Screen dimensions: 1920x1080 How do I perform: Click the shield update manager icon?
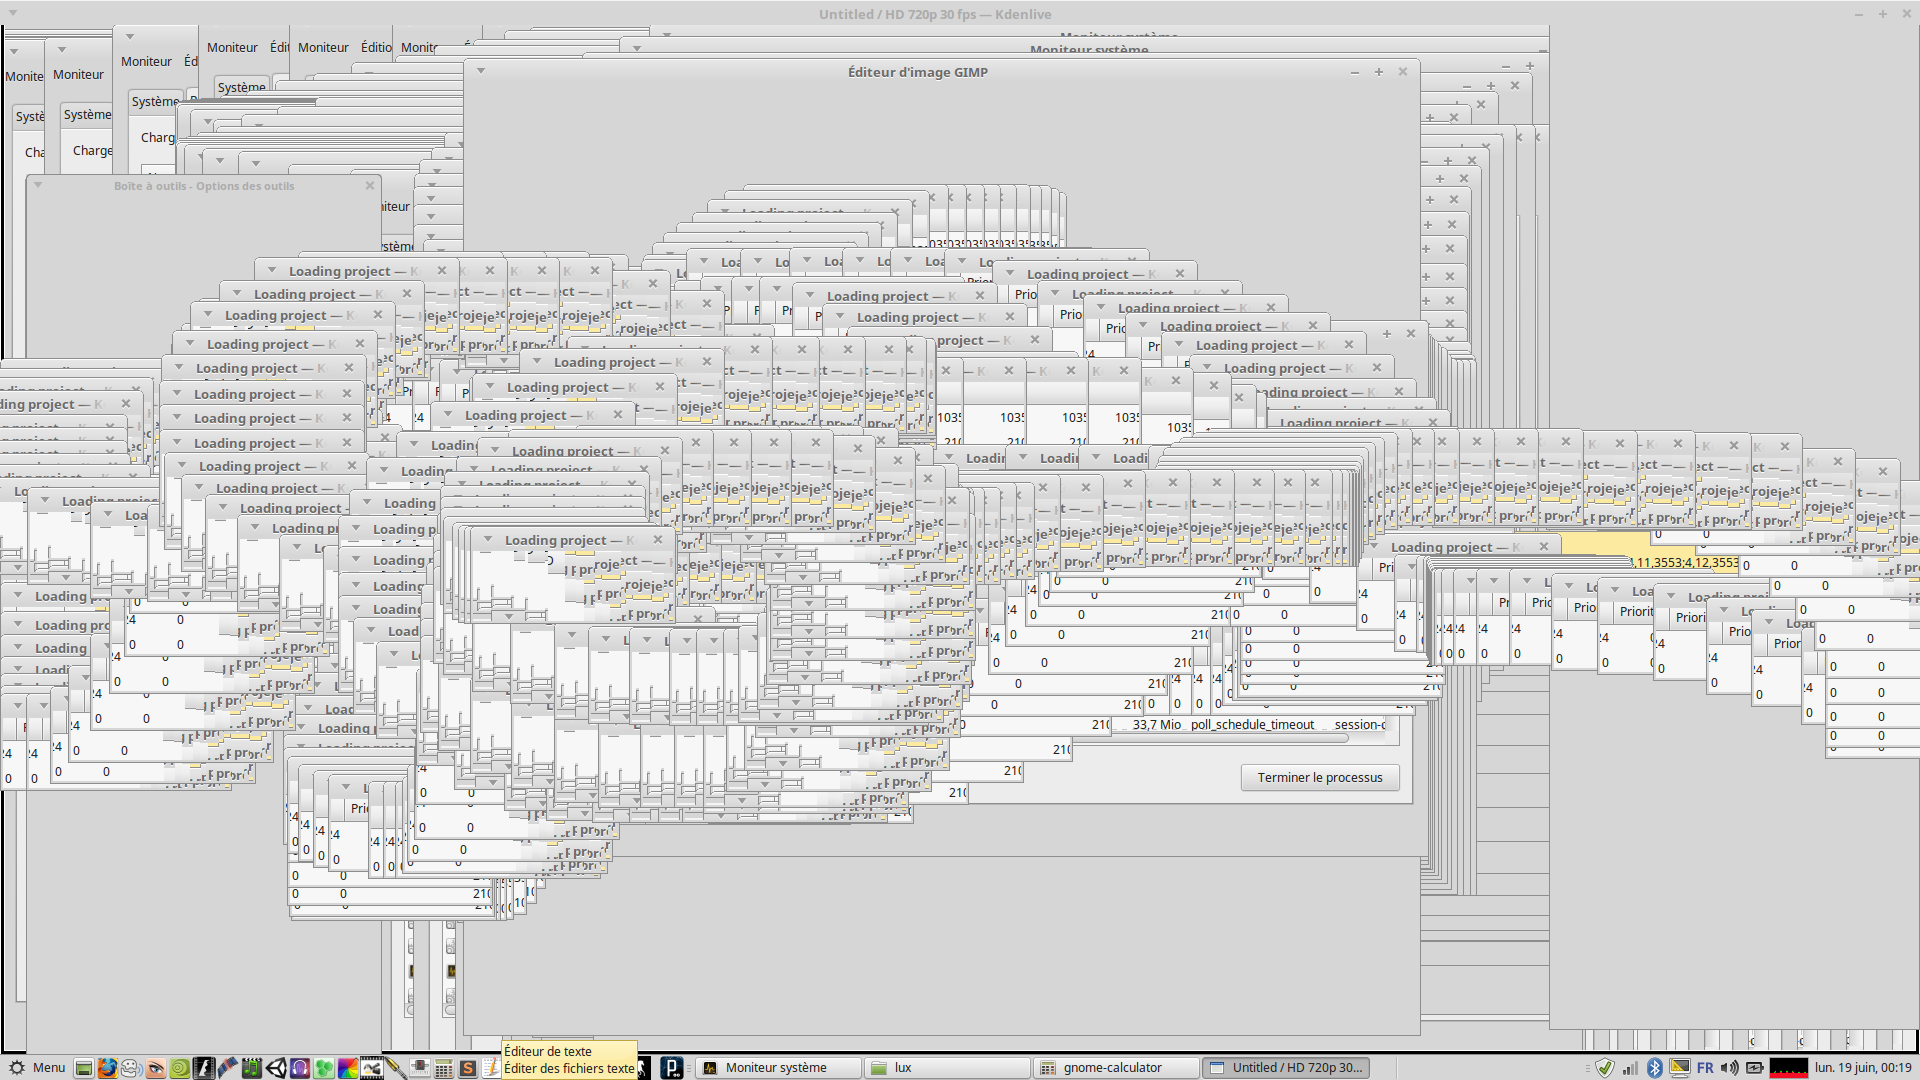1604,1068
